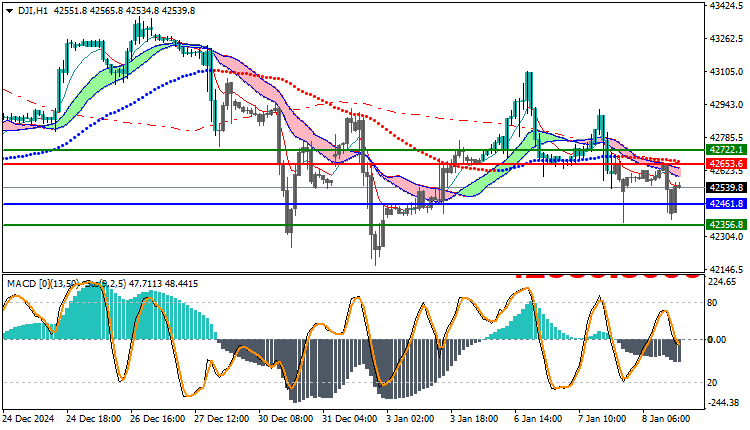This screenshot has width=750, height=430.
Task: Click the 3 Jan 18:00 time axis label
Action: [474, 419]
